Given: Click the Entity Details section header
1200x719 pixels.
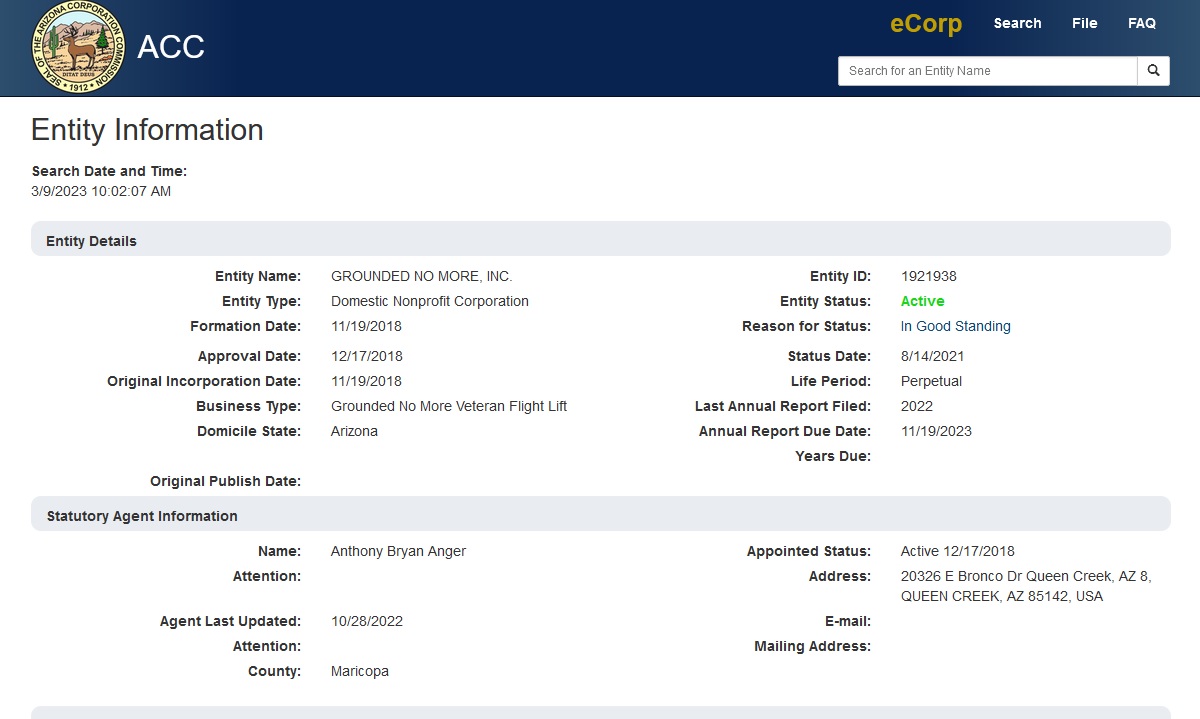Looking at the screenshot, I should click(91, 241).
